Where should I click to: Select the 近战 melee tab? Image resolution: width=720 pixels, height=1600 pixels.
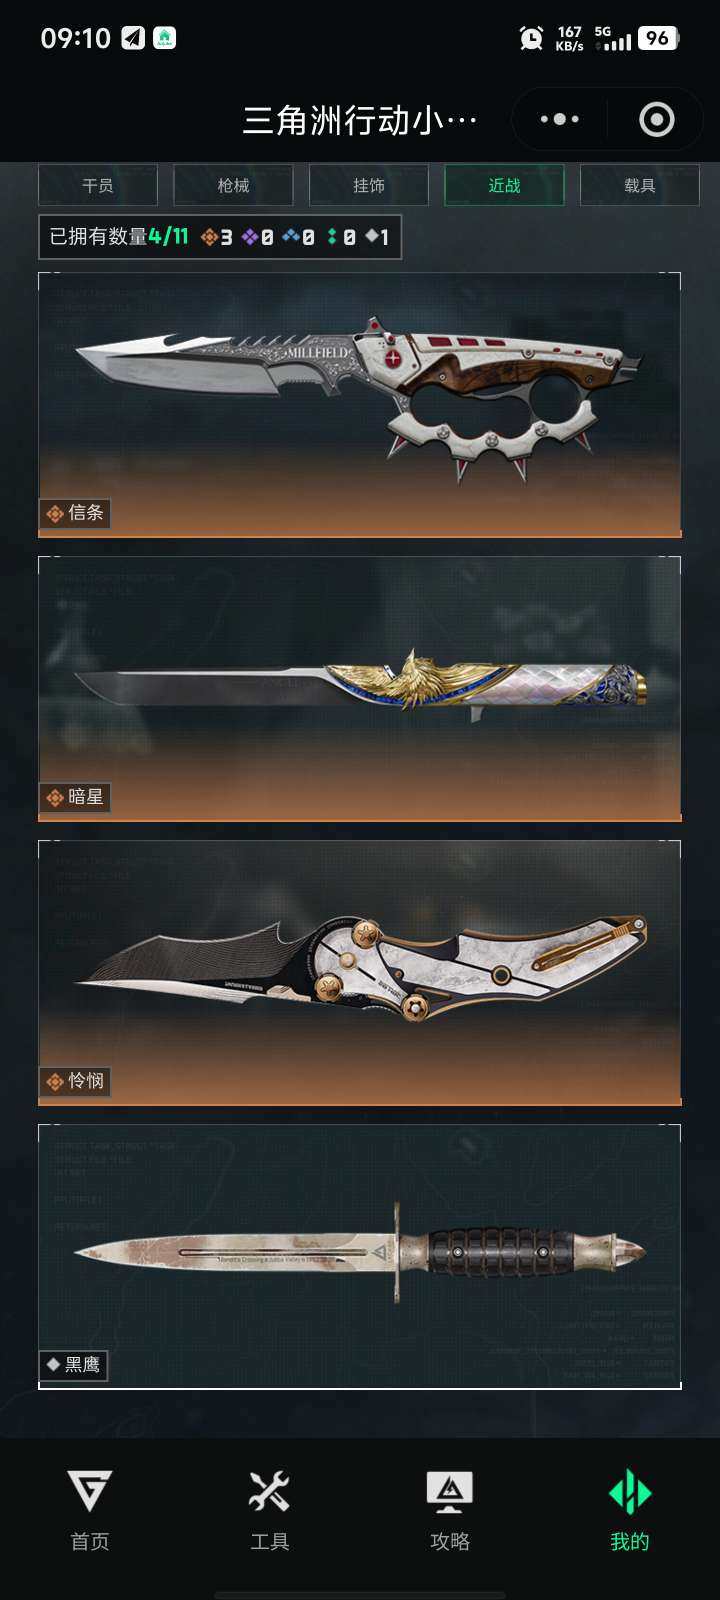504,185
